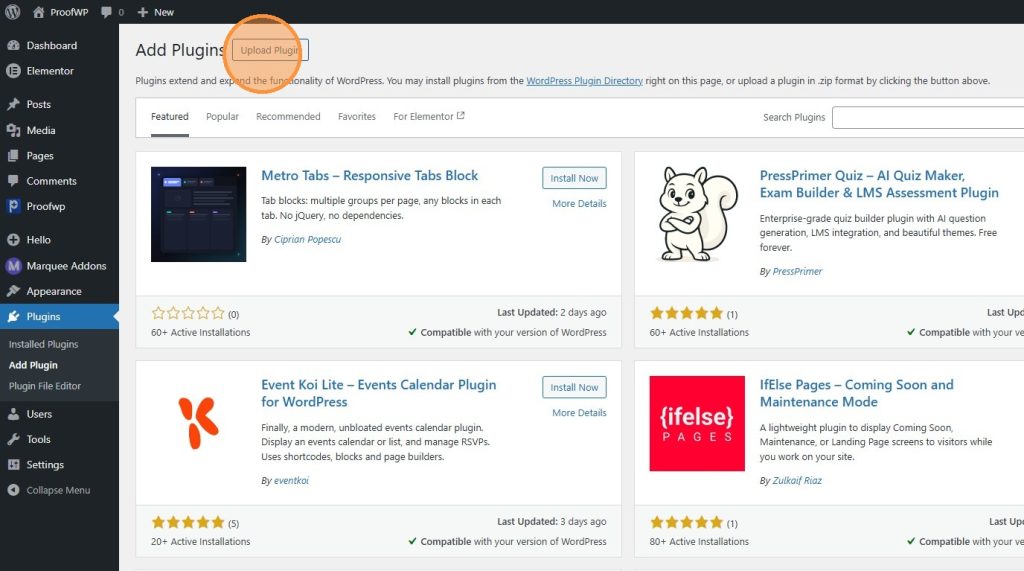Screen dimensions: 1024x571
Task: Click '60+ Active Installations' under Metro Tabs
Action: pos(200,332)
